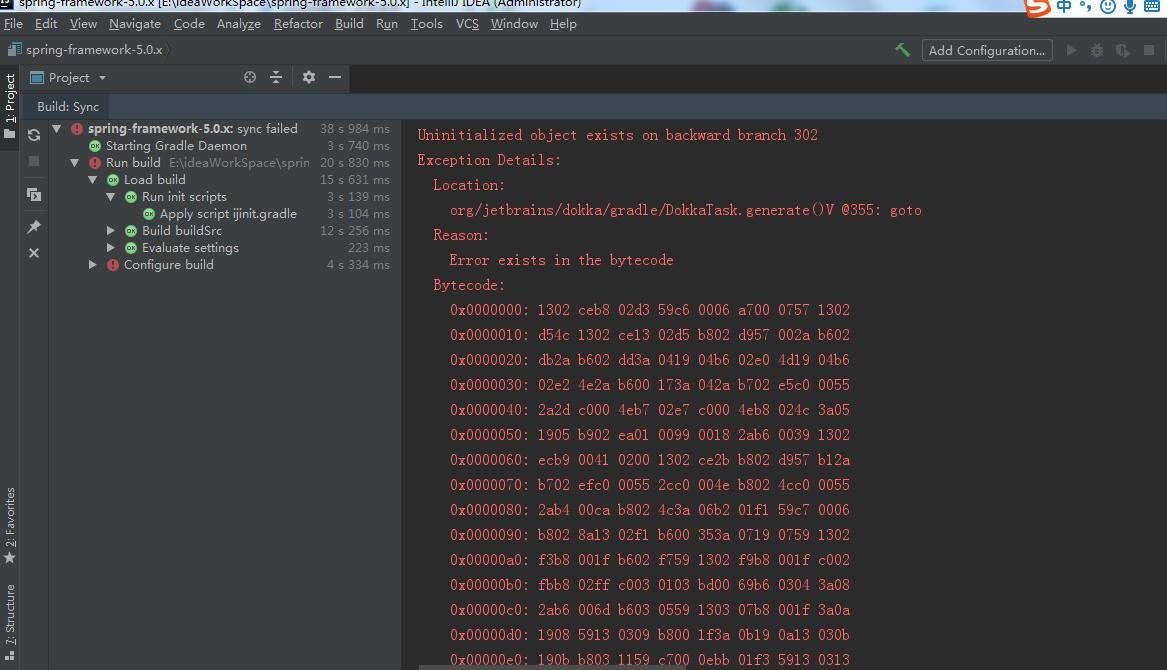Close the Build panel with X icon
This screenshot has height=670, width=1167.
click(33, 253)
